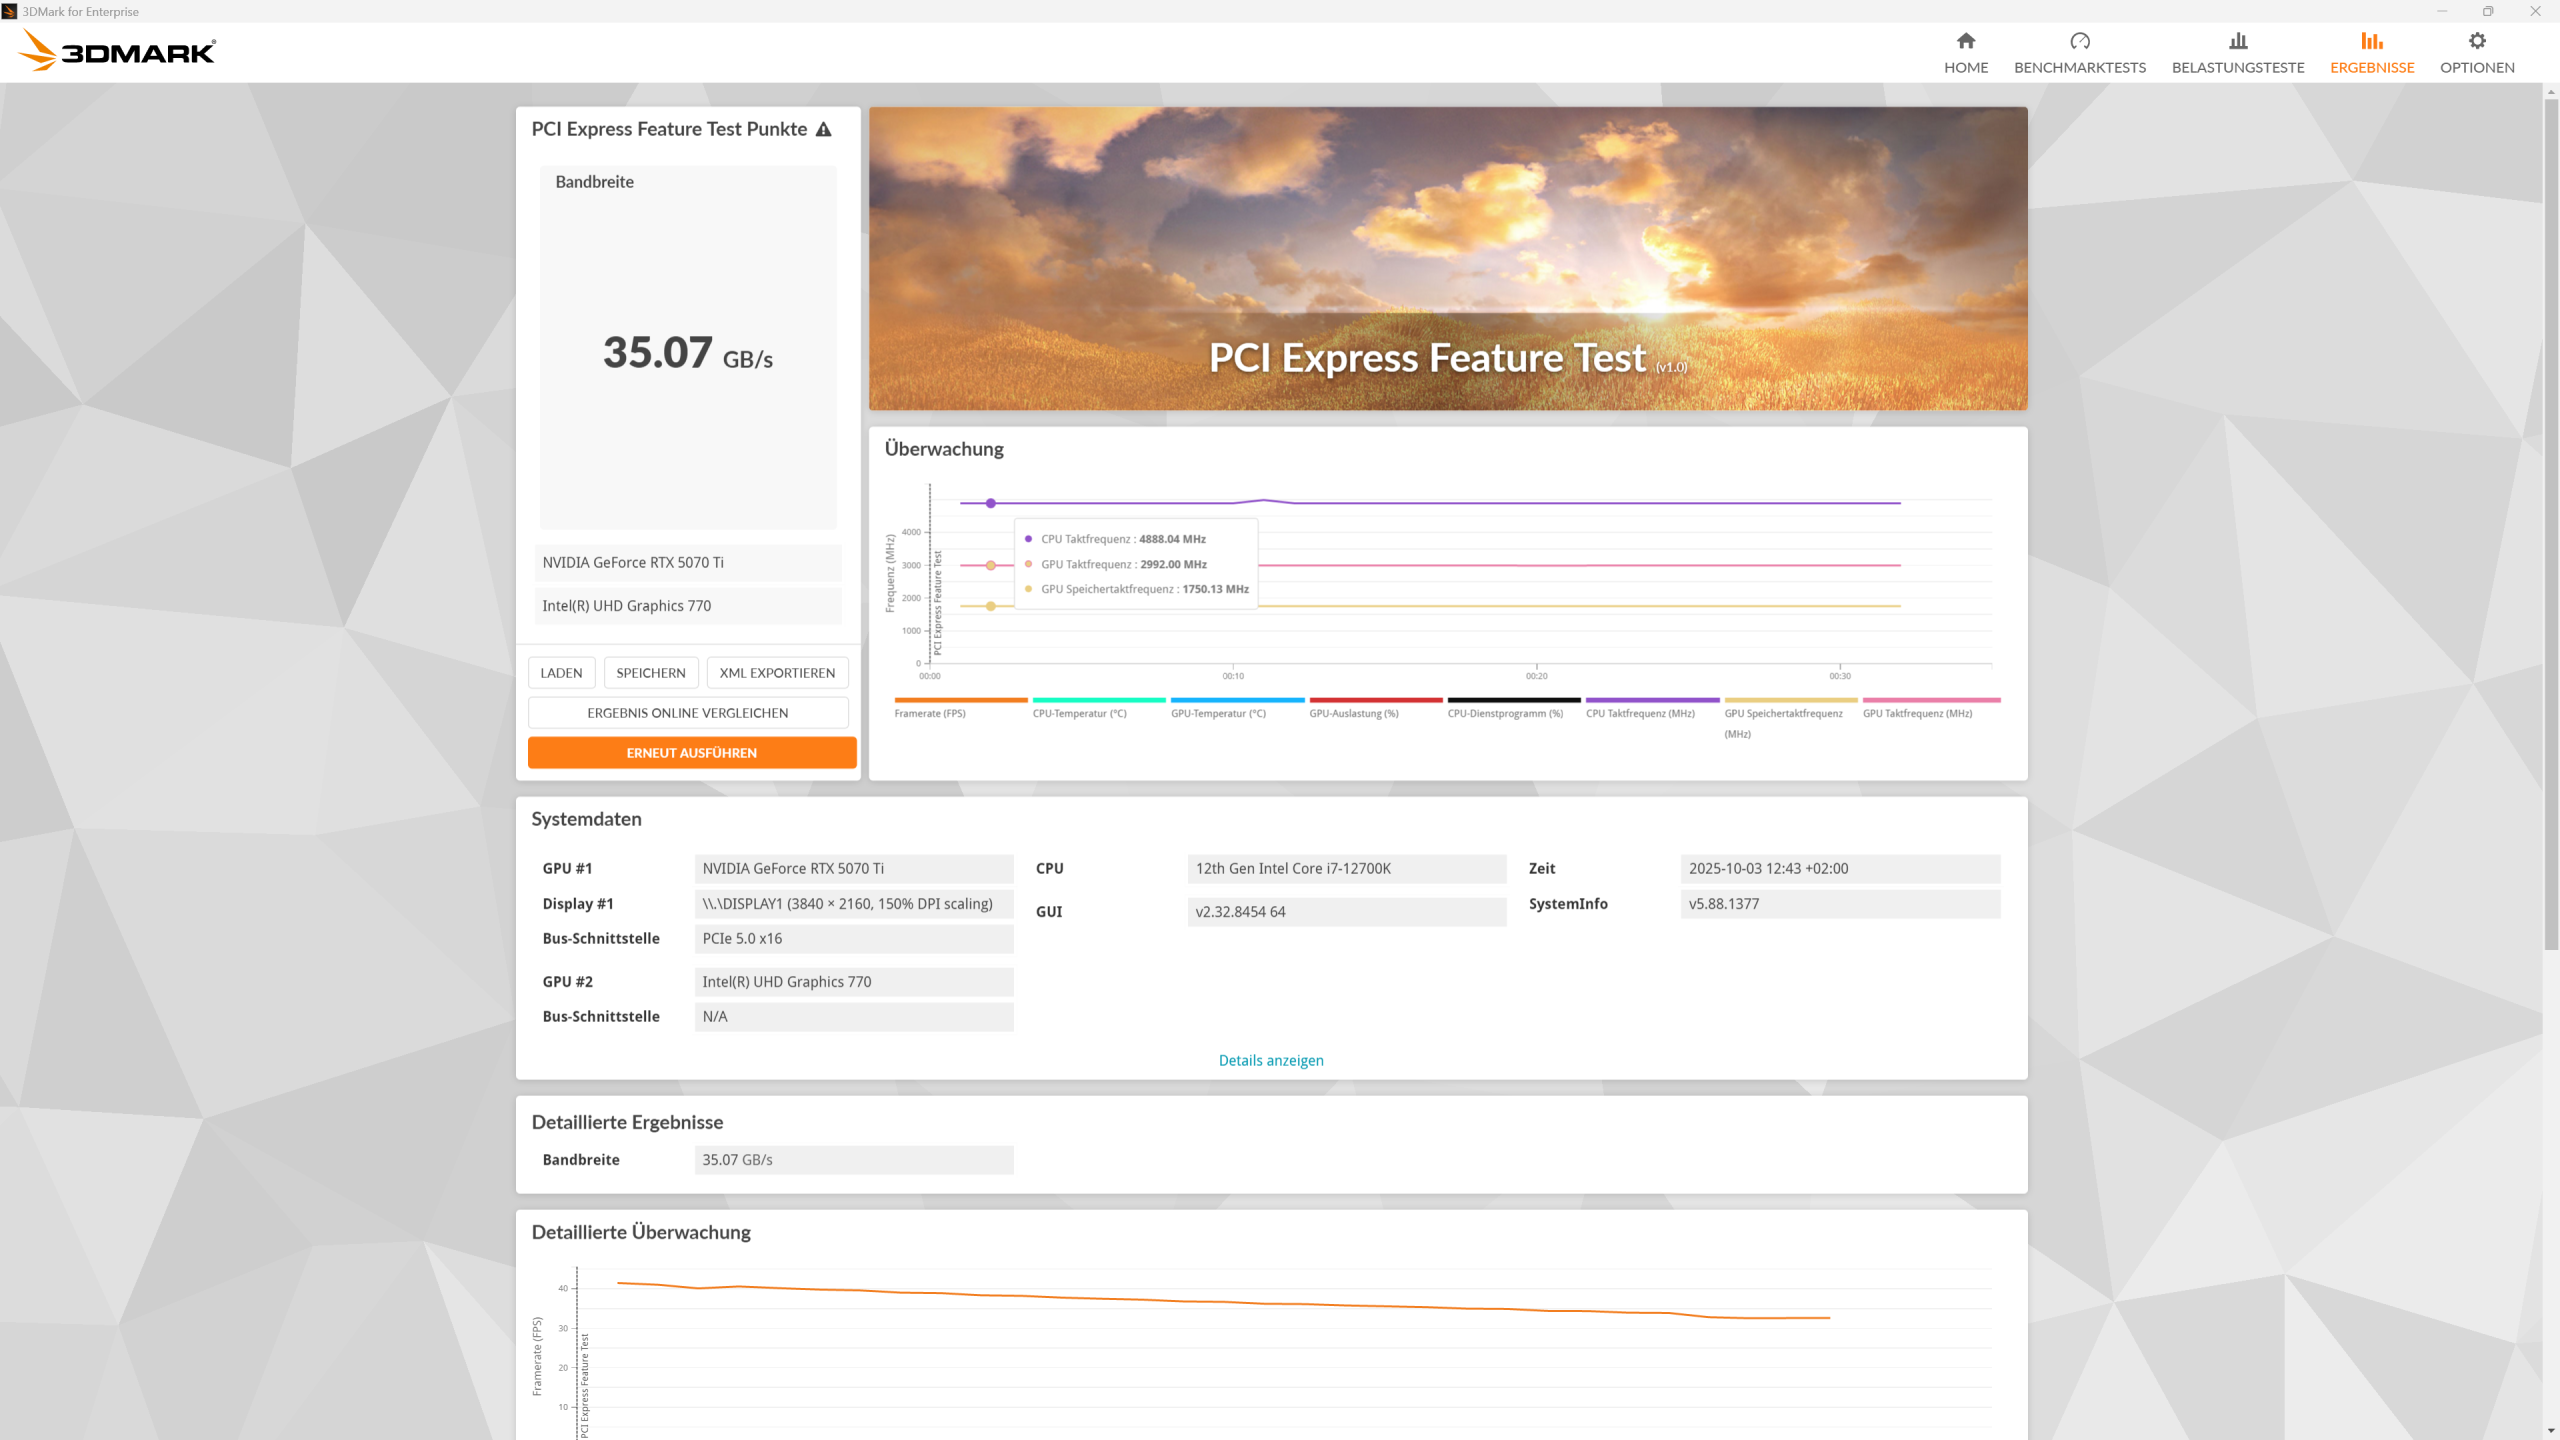The width and height of the screenshot is (2560, 1440).
Task: Toggle GPU-Auslastung series in legend
Action: 1353,713
